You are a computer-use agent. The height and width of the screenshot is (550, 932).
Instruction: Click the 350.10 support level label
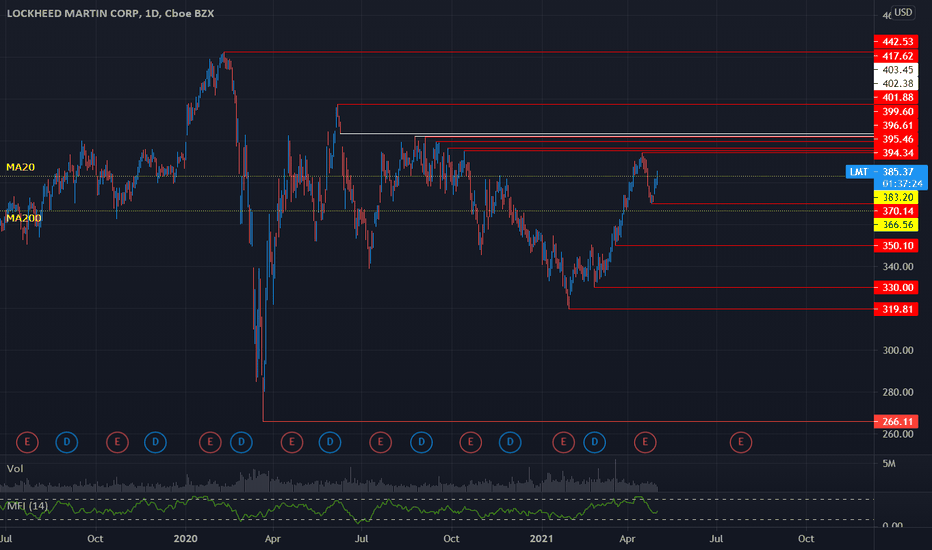(x=896, y=246)
